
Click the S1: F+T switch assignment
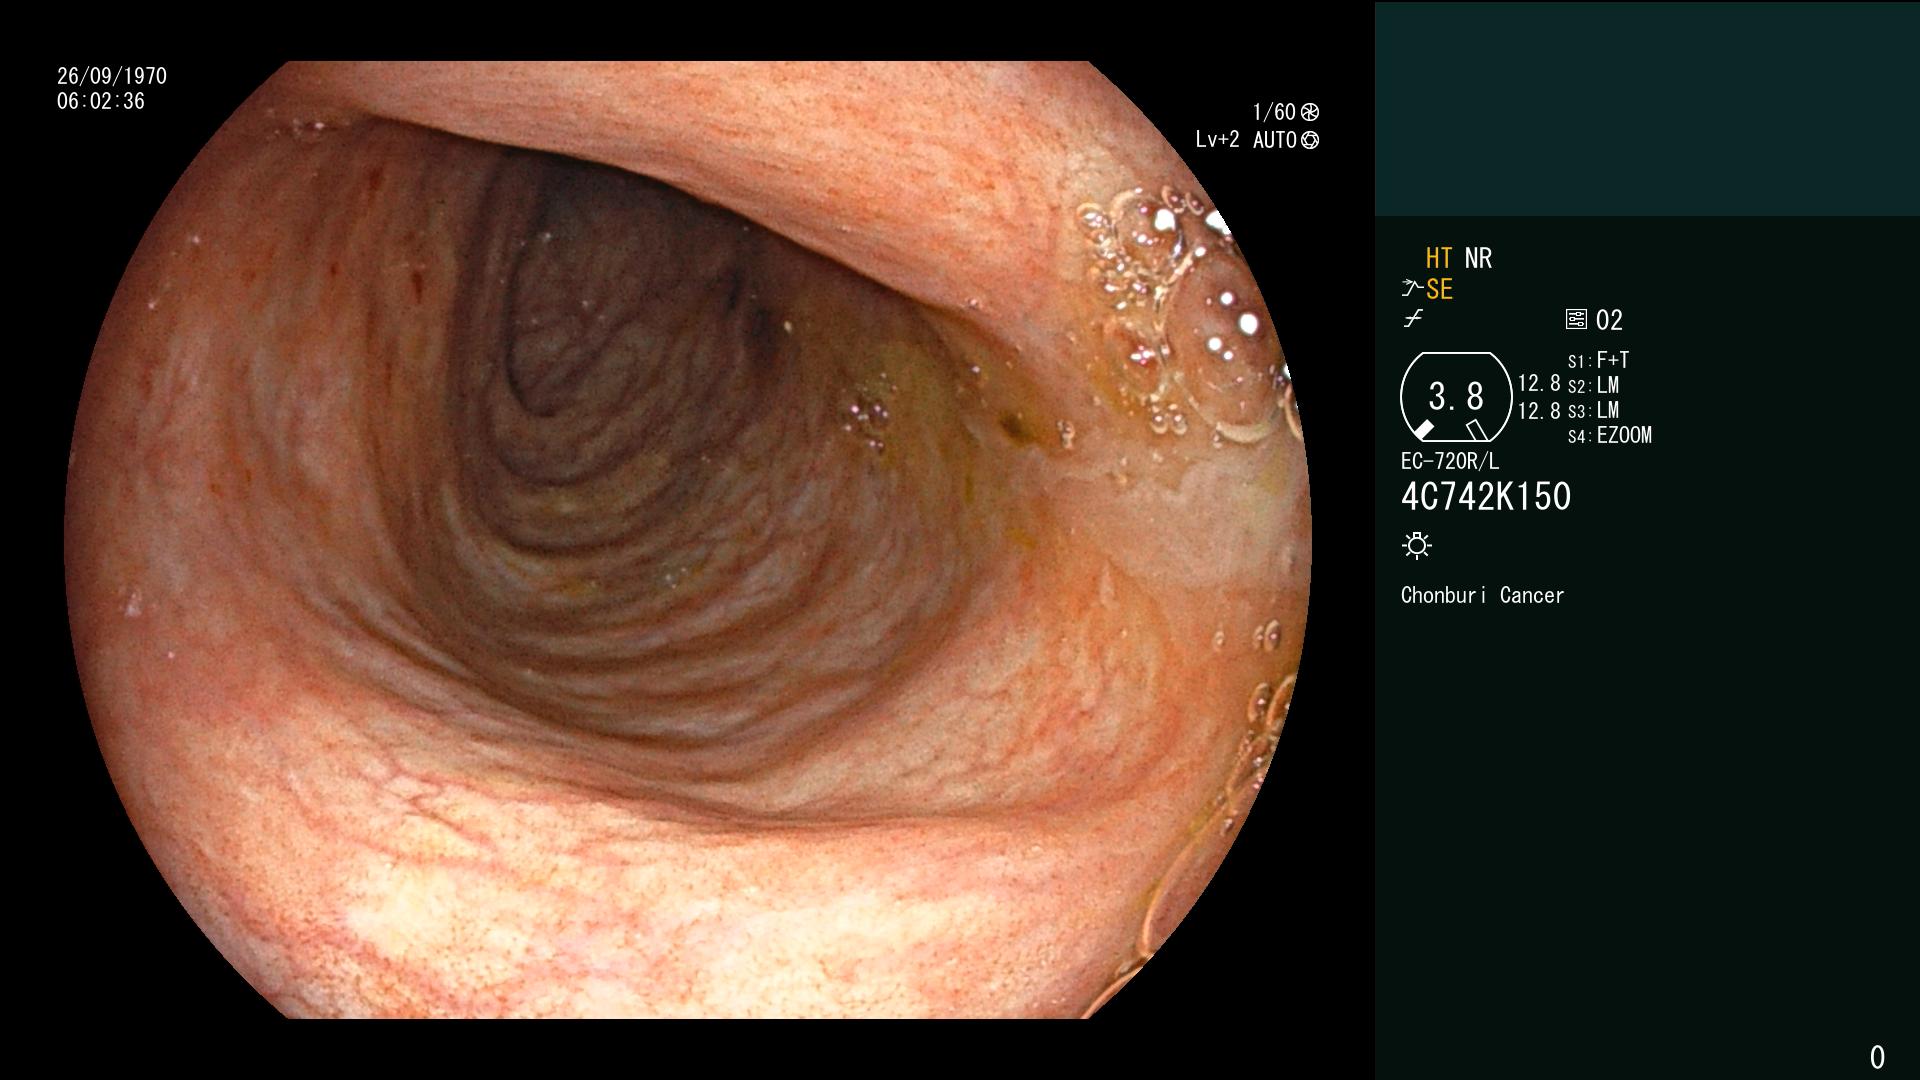[1598, 361]
